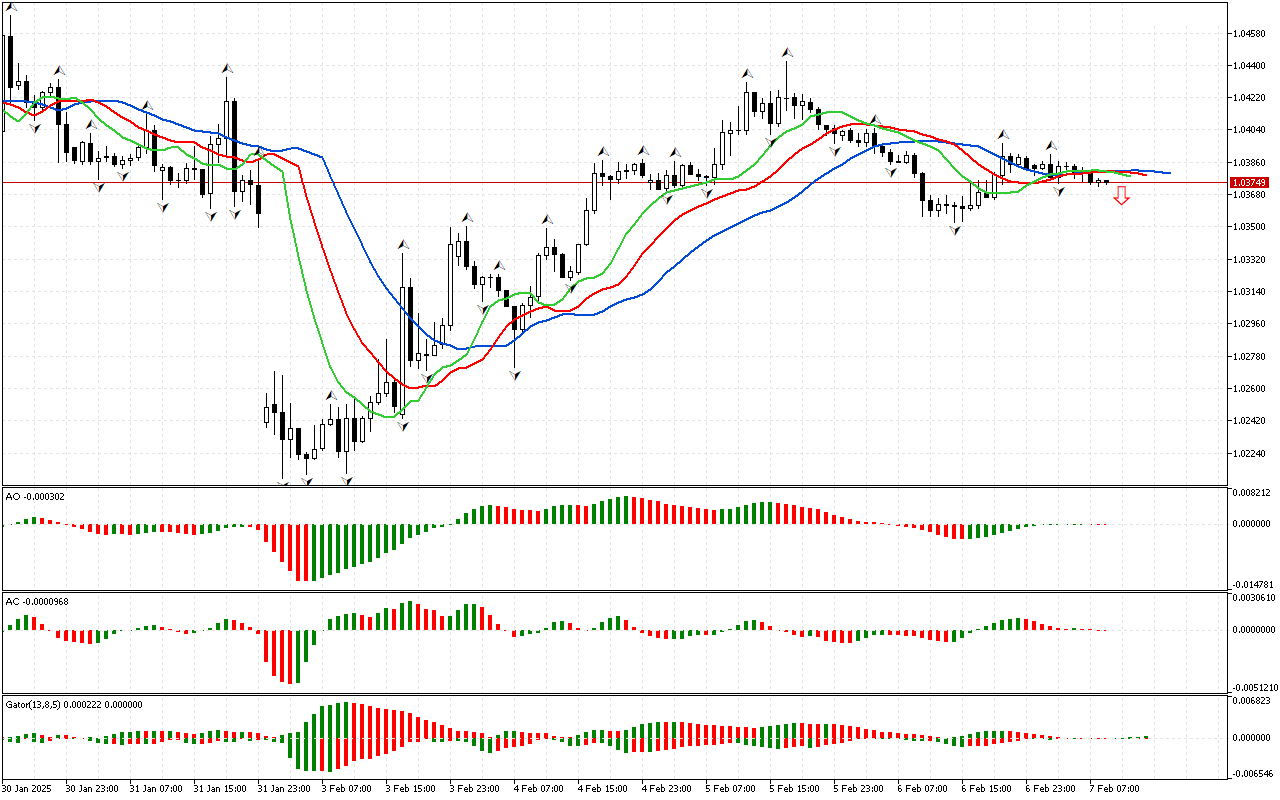
Task: Click the 1.03500 price scale value
Action: click(x=1251, y=227)
